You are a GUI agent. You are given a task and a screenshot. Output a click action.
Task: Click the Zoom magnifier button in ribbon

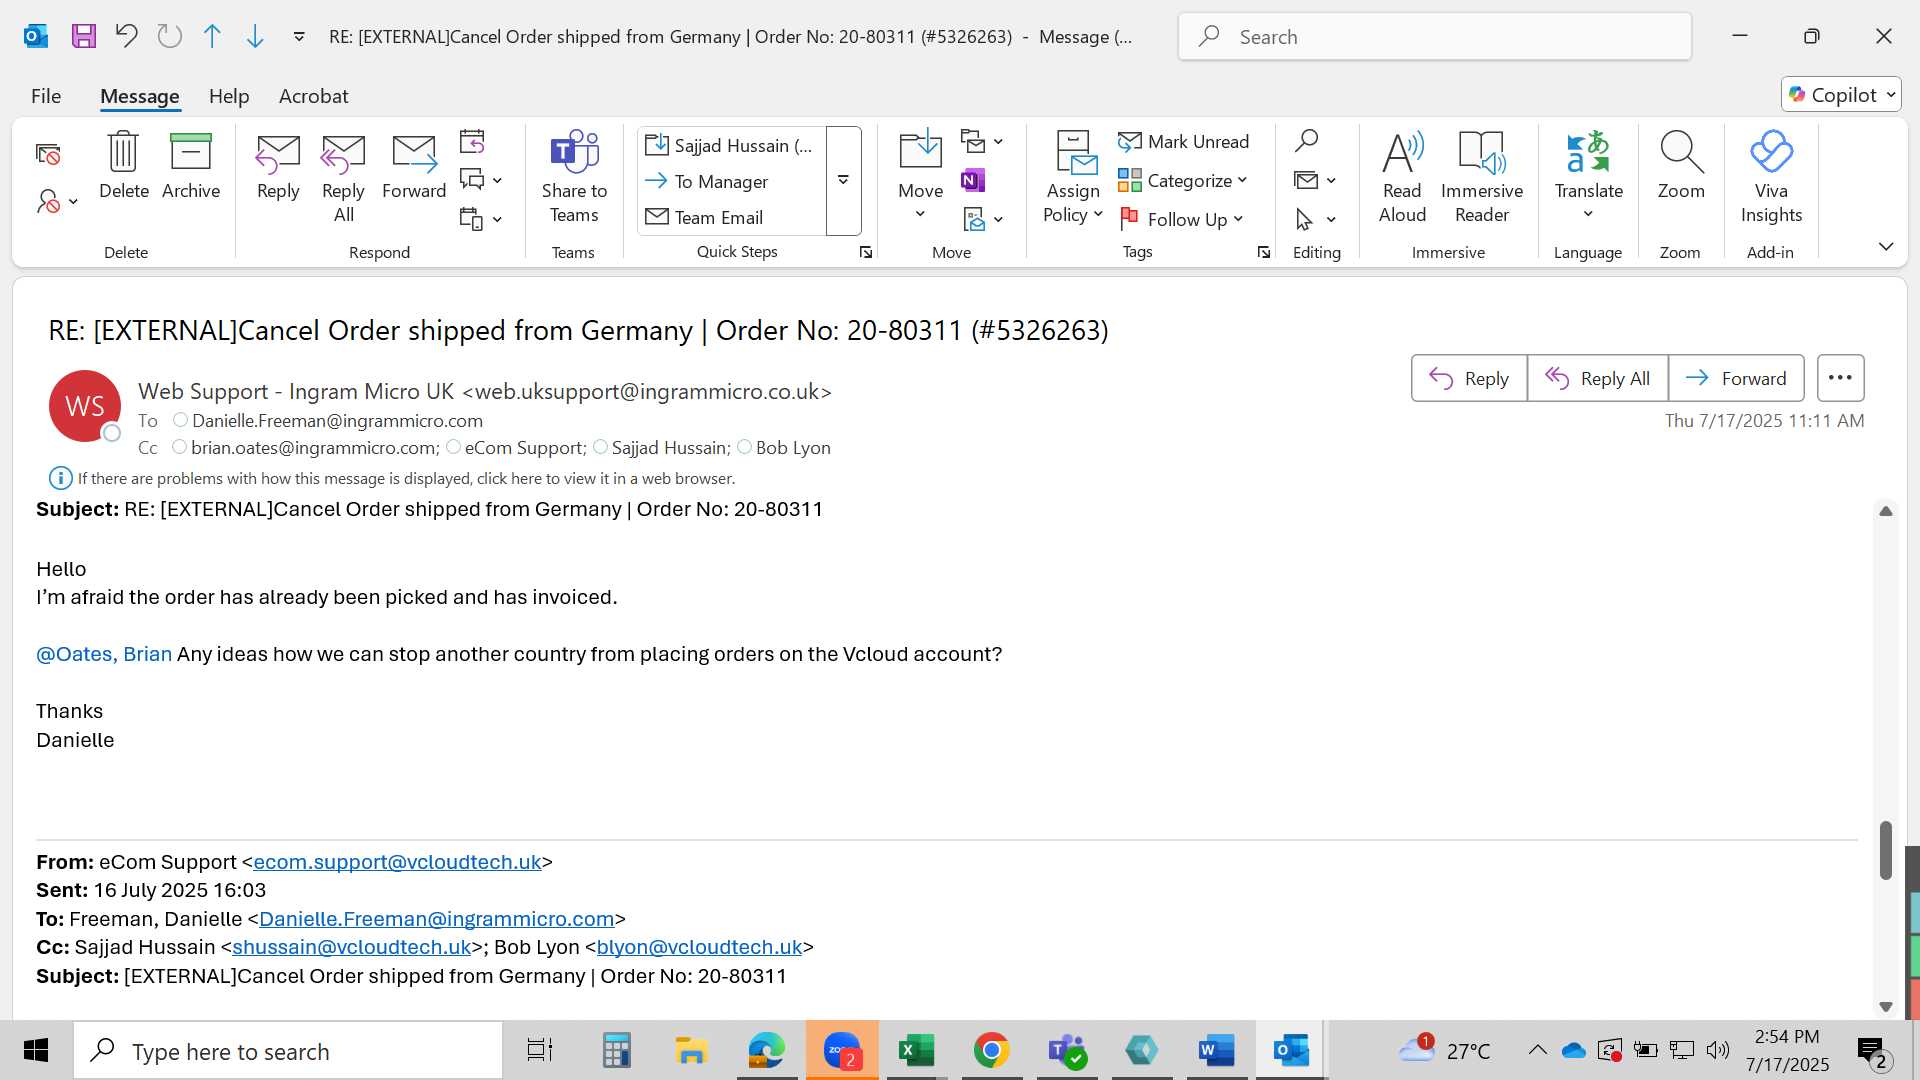tap(1681, 166)
